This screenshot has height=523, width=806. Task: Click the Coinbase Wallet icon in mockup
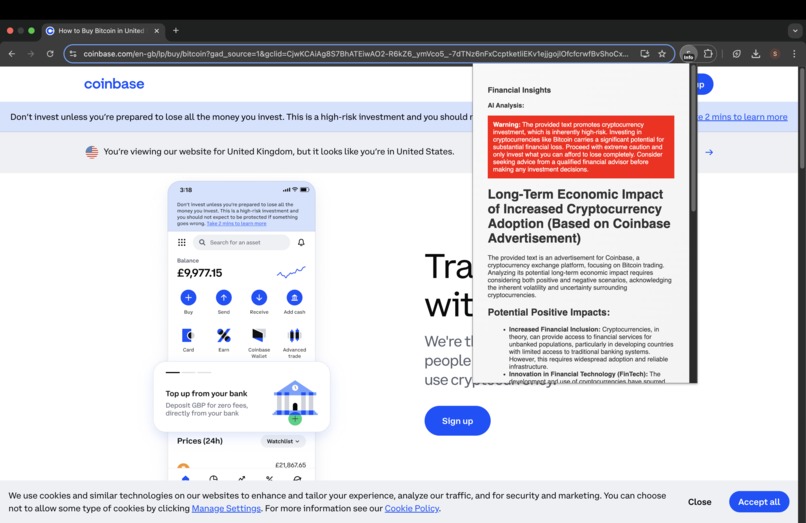259,335
